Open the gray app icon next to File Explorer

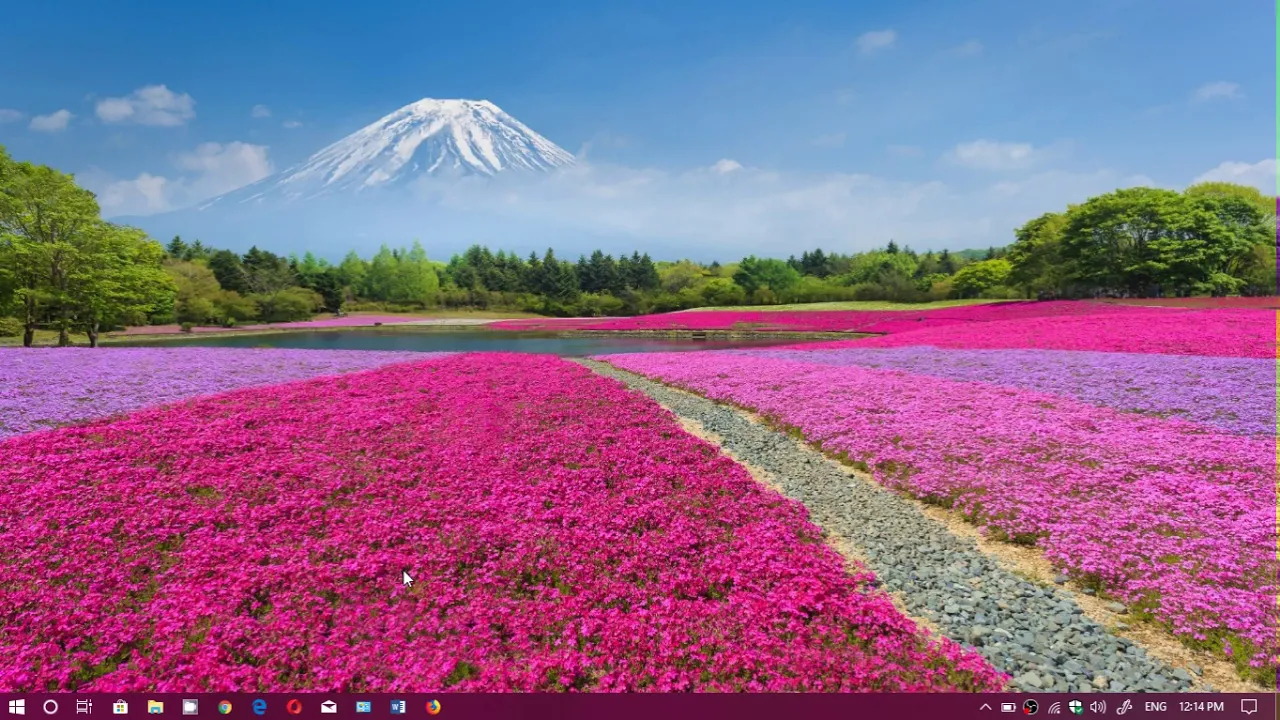pos(190,707)
